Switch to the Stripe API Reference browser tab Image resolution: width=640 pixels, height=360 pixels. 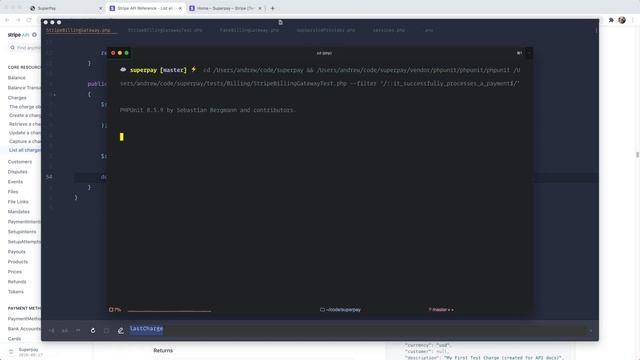[145, 8]
